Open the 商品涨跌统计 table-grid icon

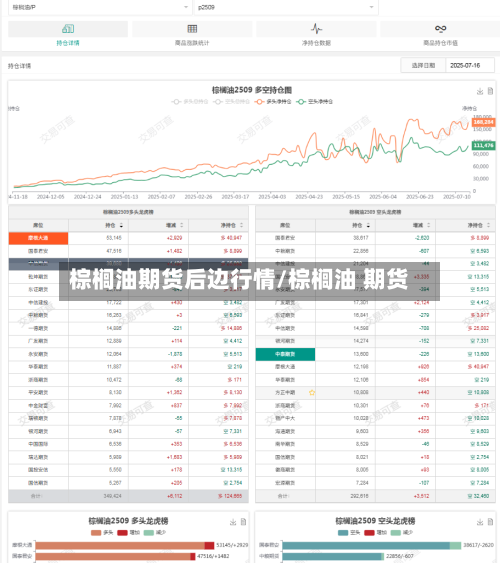(x=192, y=28)
